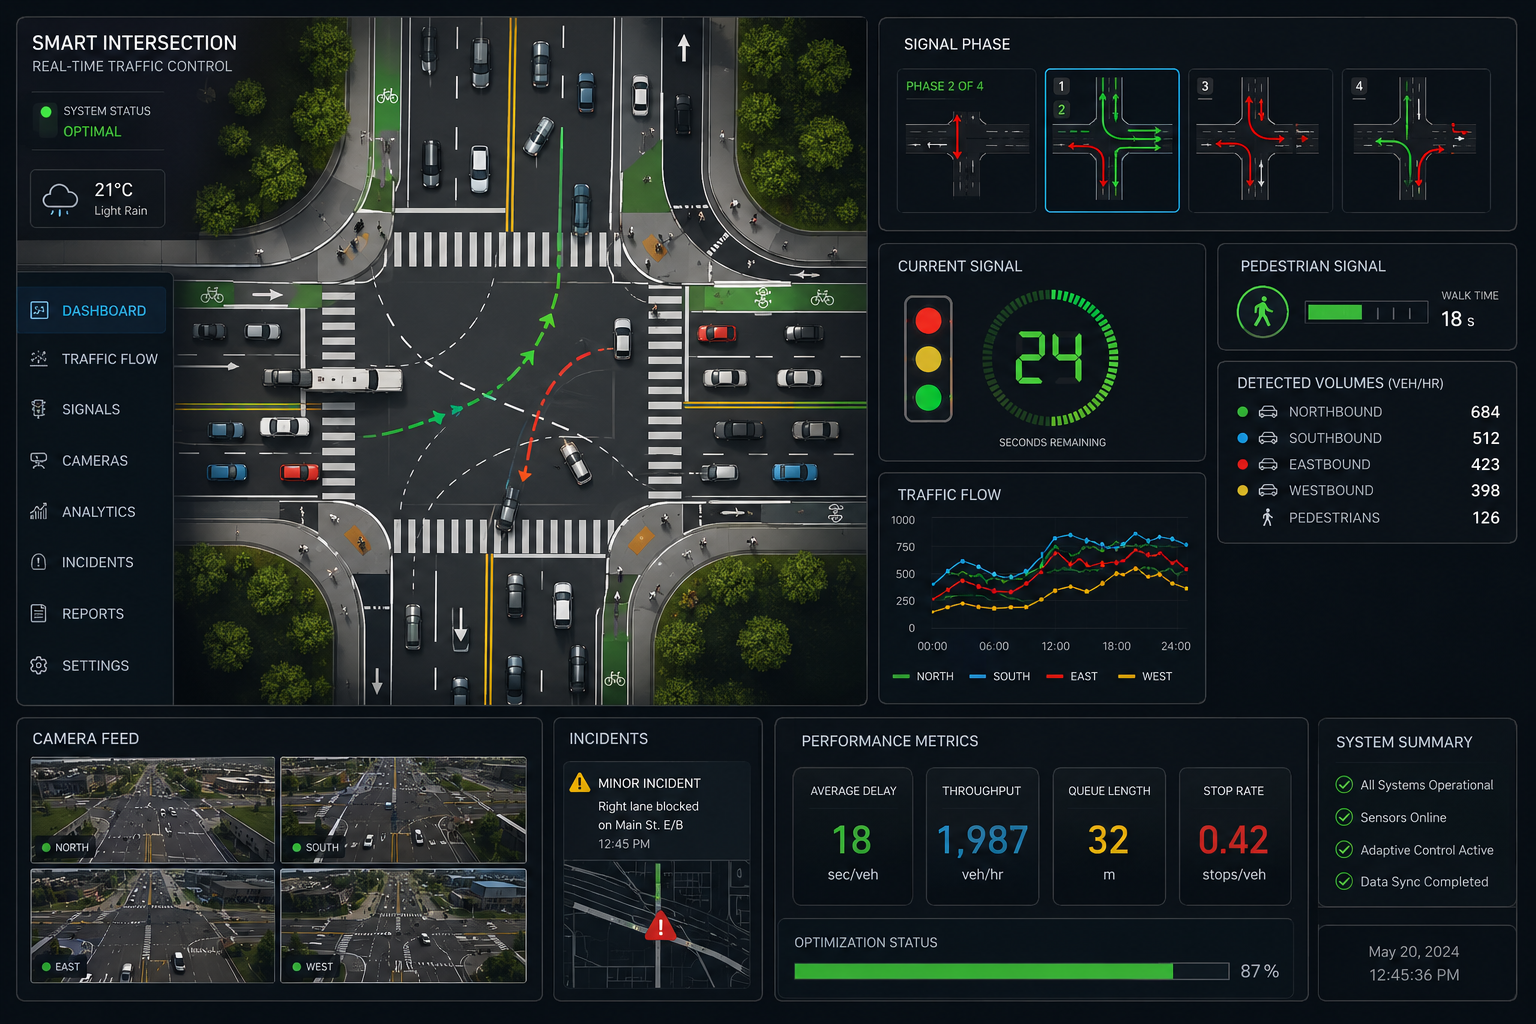Click the Traffic Flow chart icon
1536x1024 pixels.
39,358
